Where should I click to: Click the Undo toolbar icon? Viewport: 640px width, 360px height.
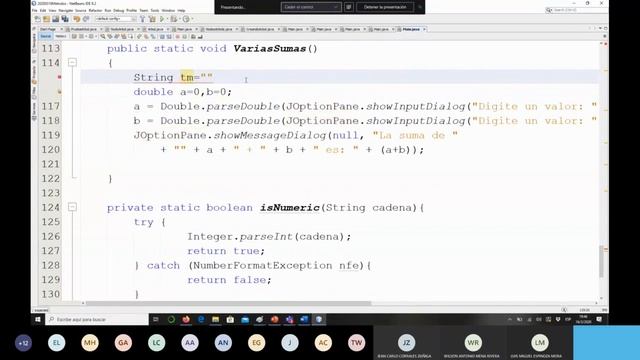click(77, 19)
